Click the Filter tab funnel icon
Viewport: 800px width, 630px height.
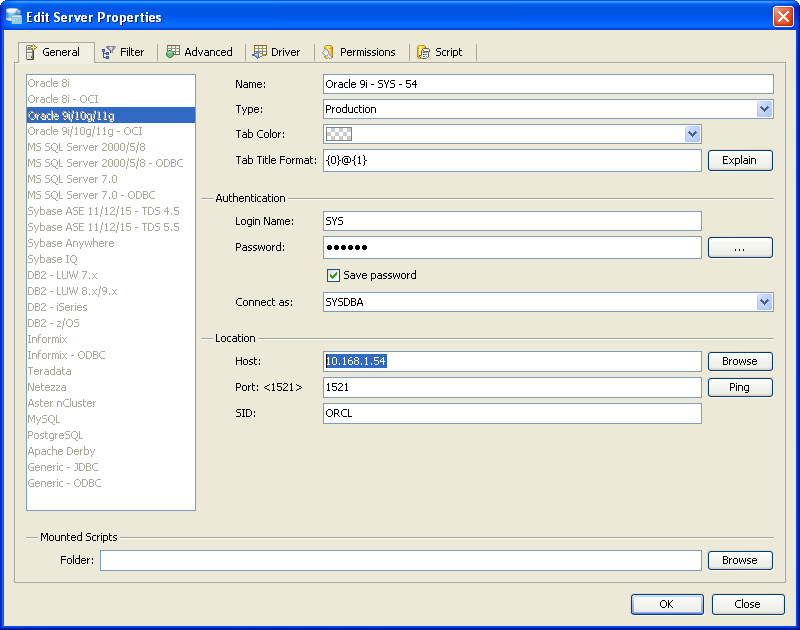[x=108, y=52]
